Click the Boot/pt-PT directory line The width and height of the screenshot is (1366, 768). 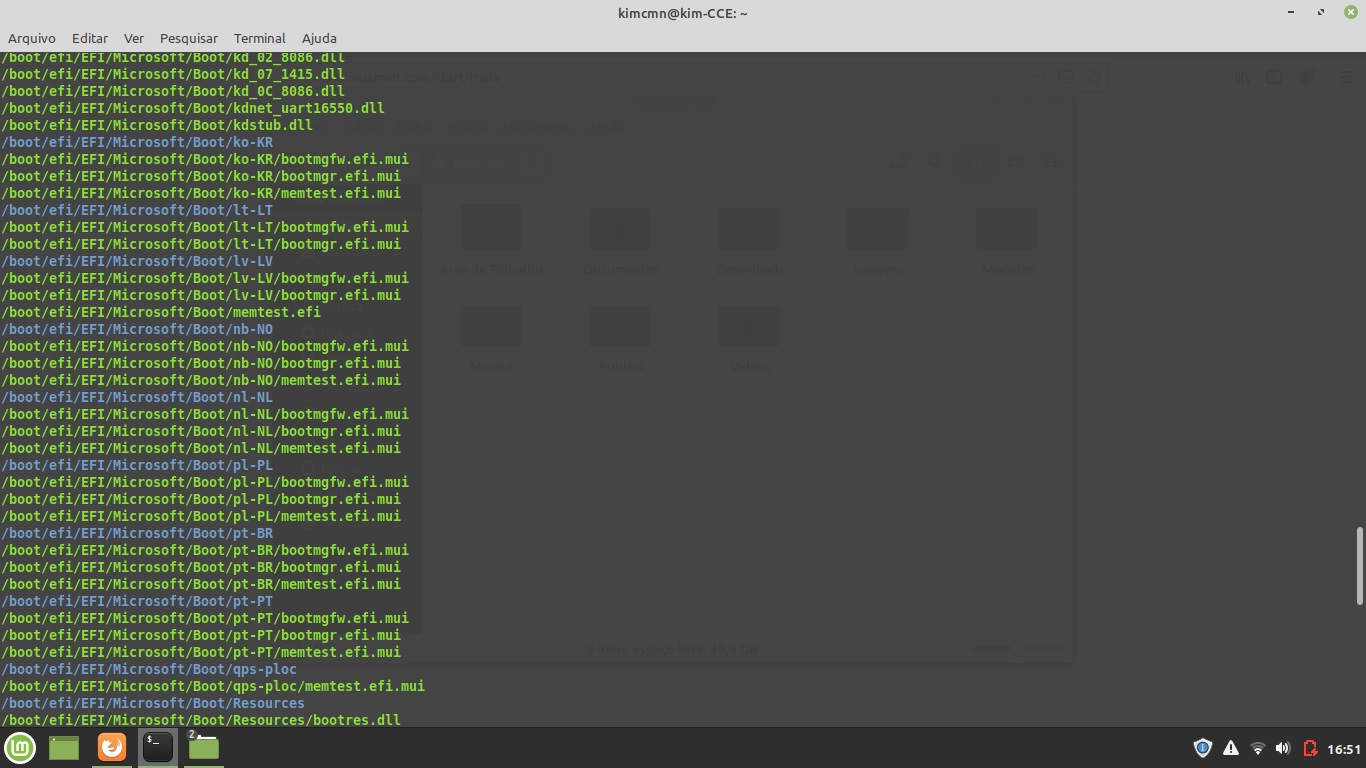point(137,601)
